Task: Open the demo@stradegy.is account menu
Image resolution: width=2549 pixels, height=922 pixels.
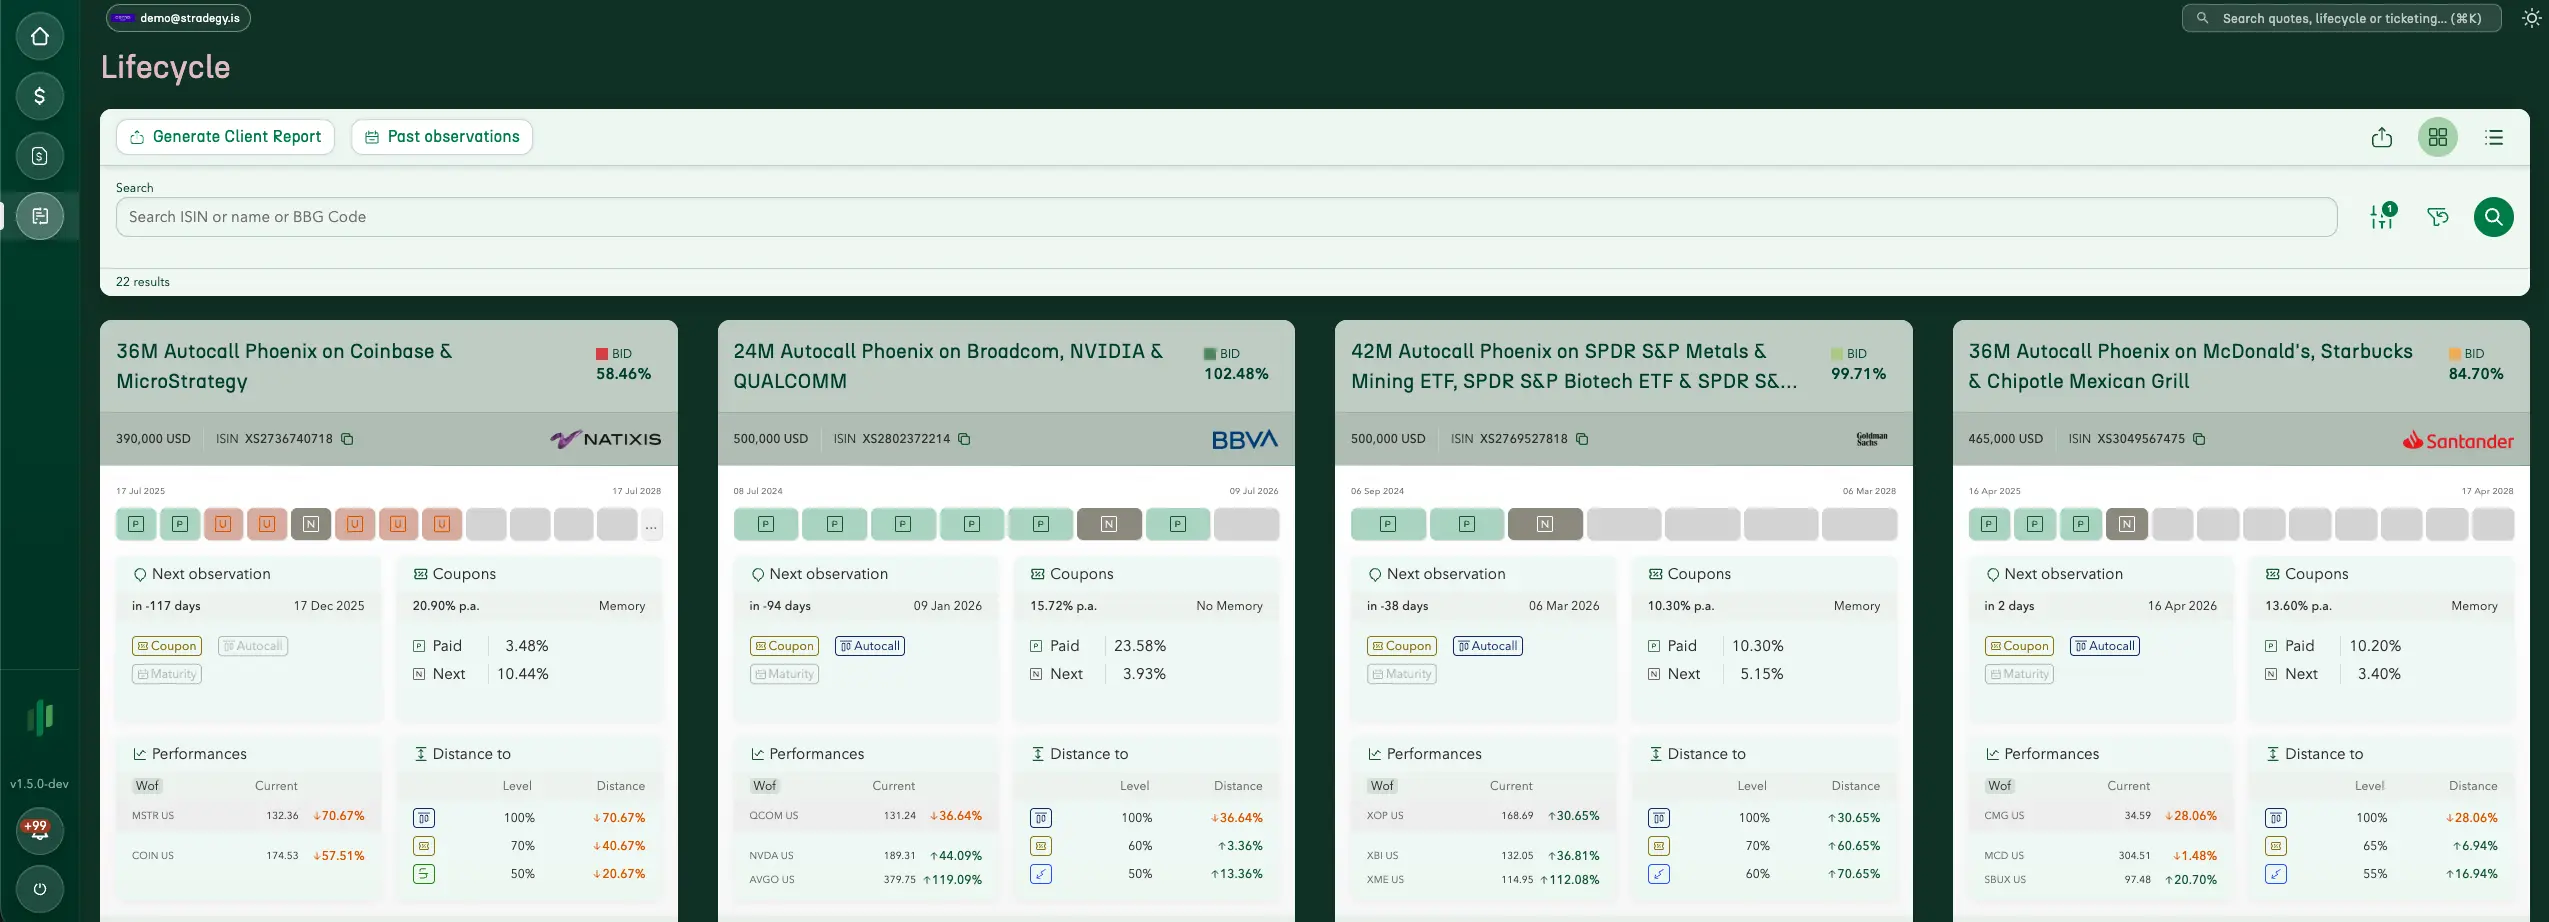Action: pyautogui.click(x=178, y=17)
